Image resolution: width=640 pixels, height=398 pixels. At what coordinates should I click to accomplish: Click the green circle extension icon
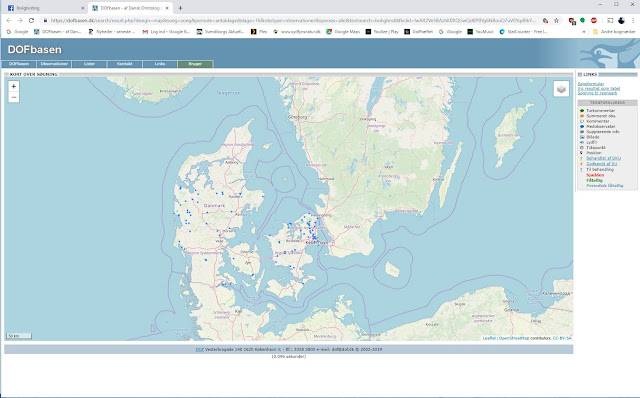[582, 20]
